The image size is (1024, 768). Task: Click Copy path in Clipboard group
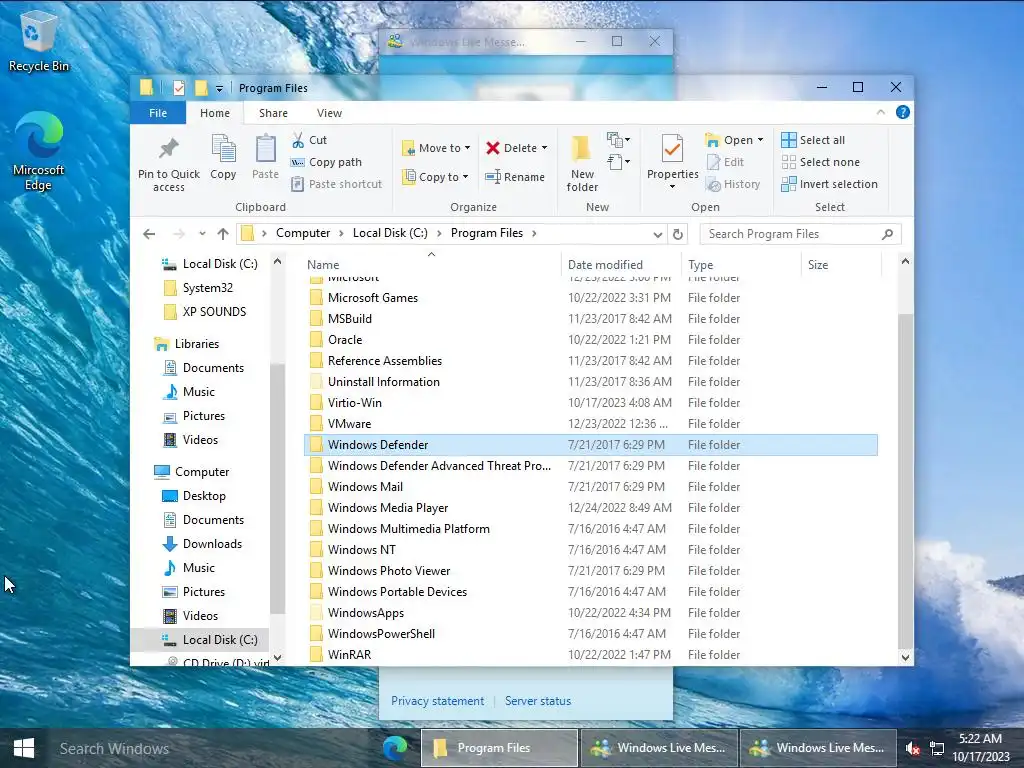(x=327, y=162)
